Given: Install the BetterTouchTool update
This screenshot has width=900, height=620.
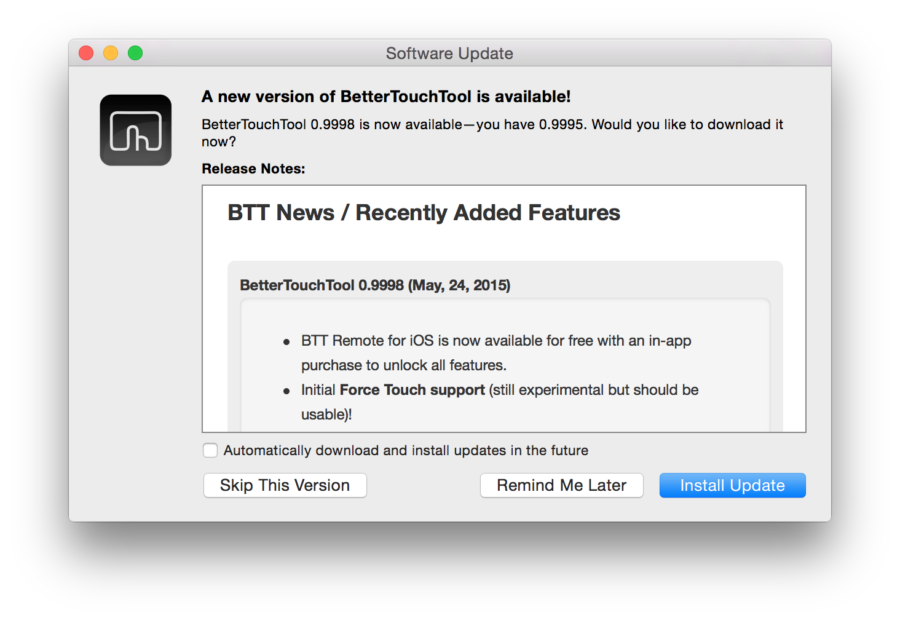Looking at the screenshot, I should (732, 486).
